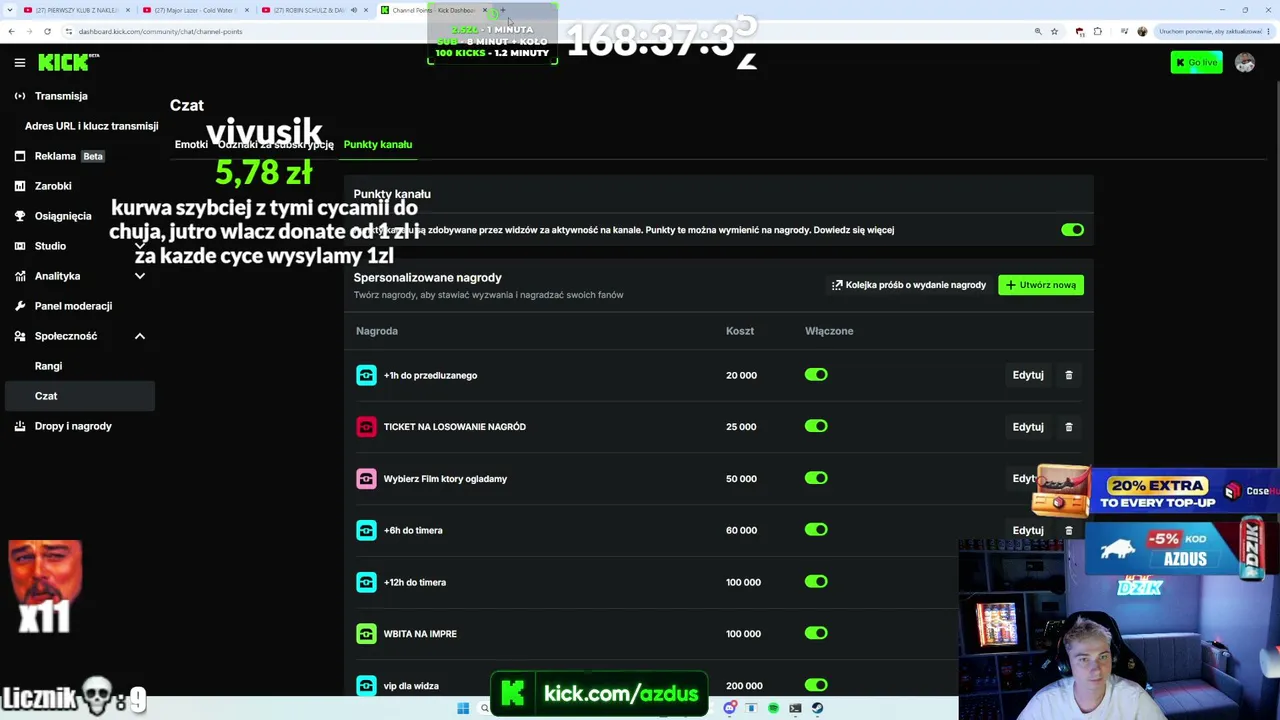Delete the +6h do timera reward
This screenshot has height=720, width=1280.
pyautogui.click(x=1069, y=530)
